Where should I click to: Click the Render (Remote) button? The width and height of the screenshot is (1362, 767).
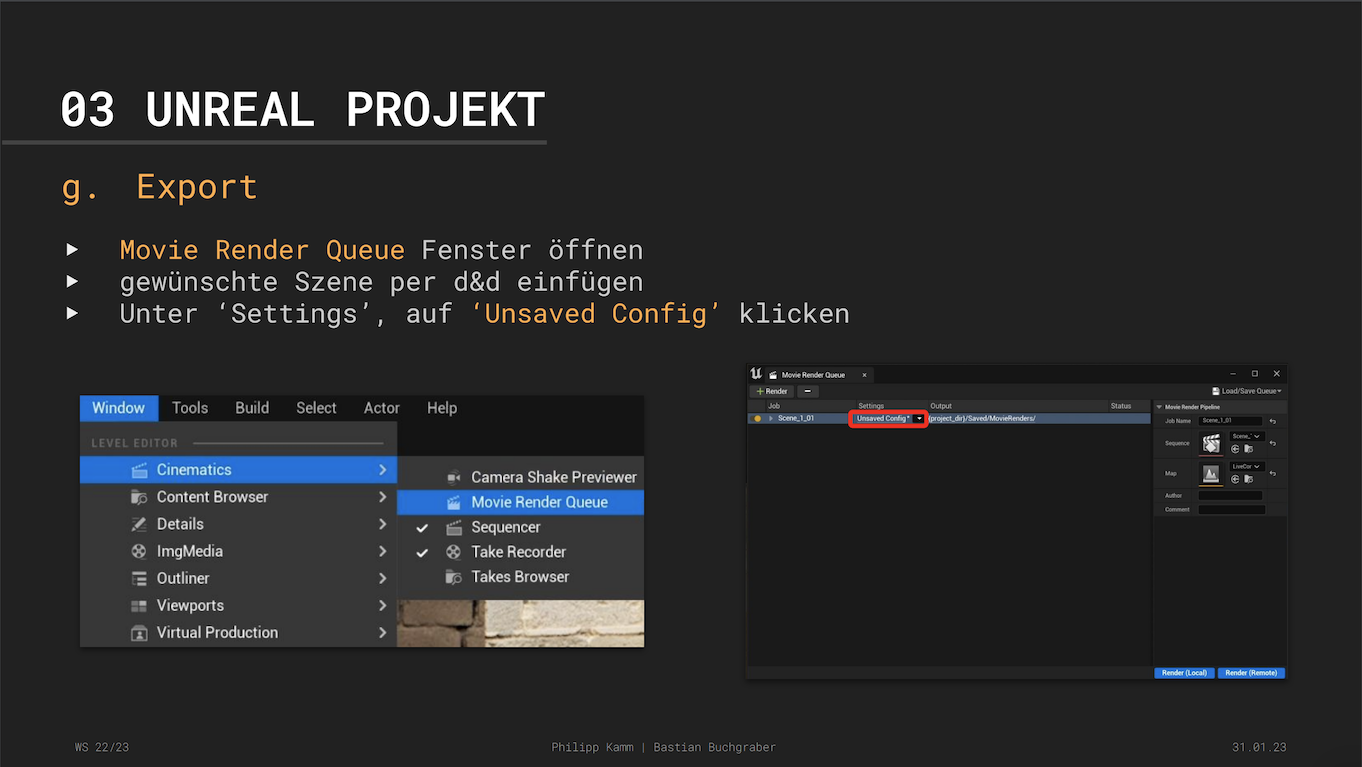pos(1251,673)
